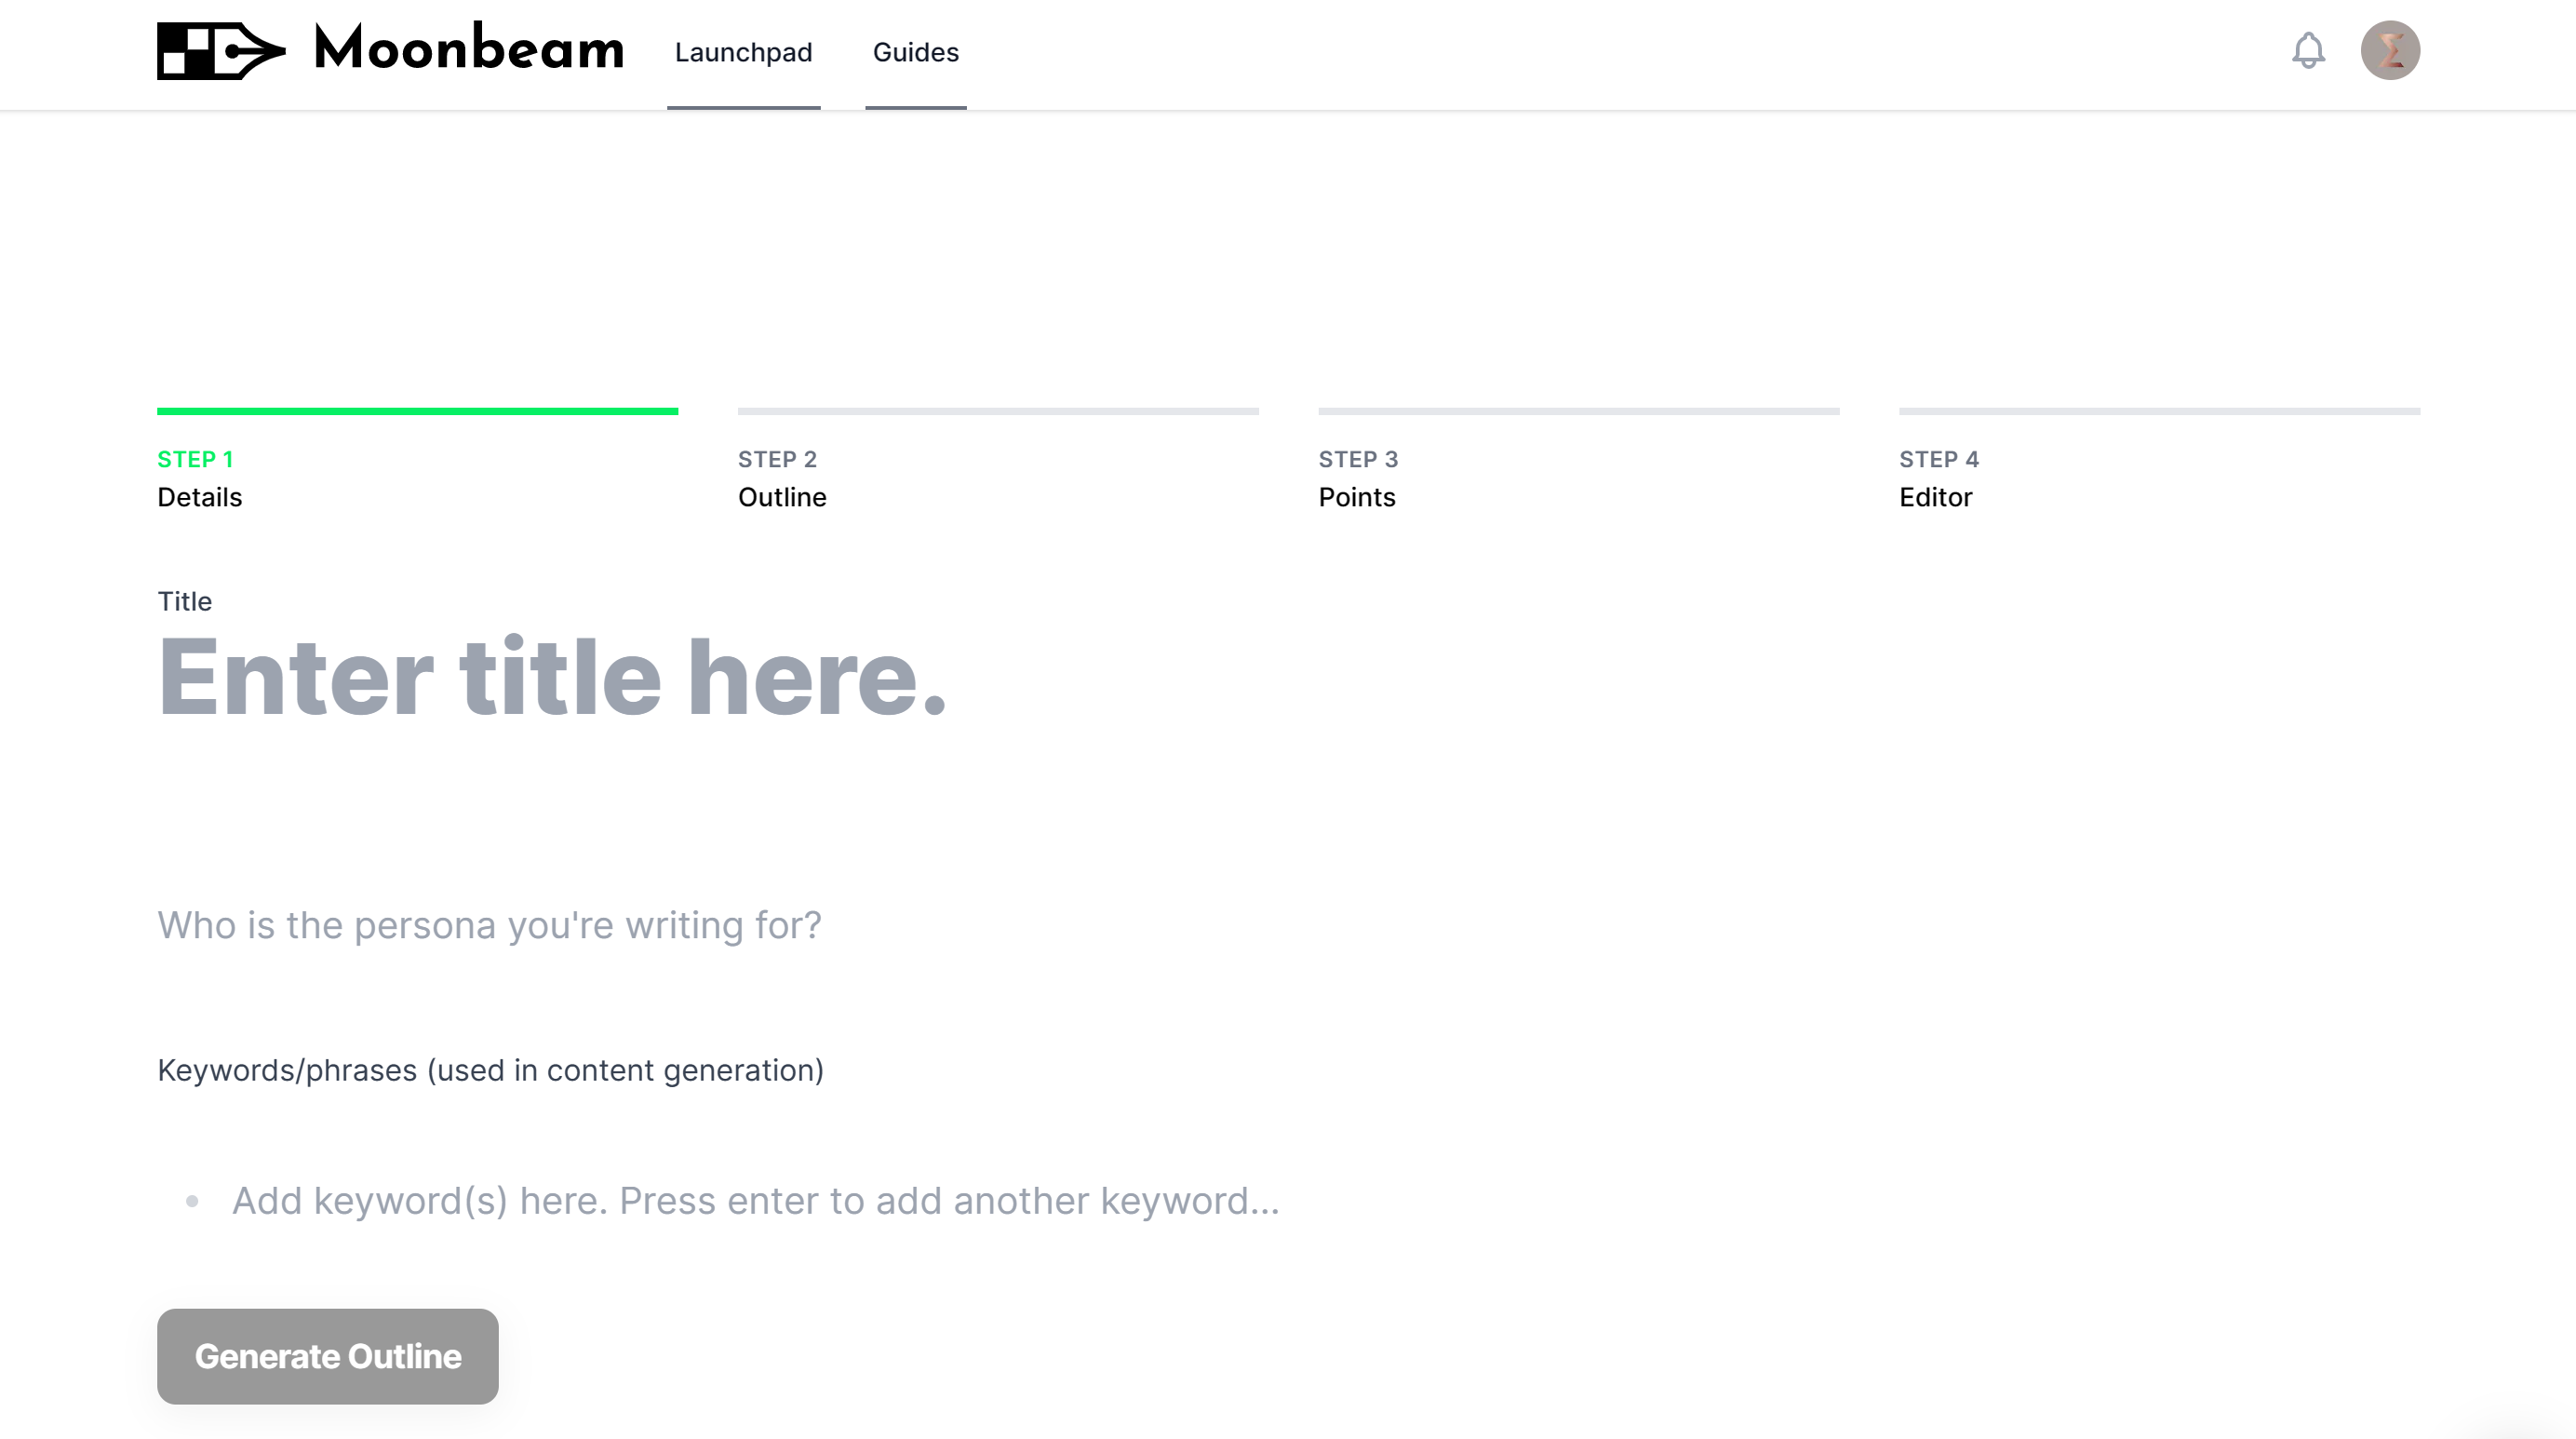Click the gray Step 4 progress bar
Viewport: 2576px width, 1439px height.
point(2159,411)
